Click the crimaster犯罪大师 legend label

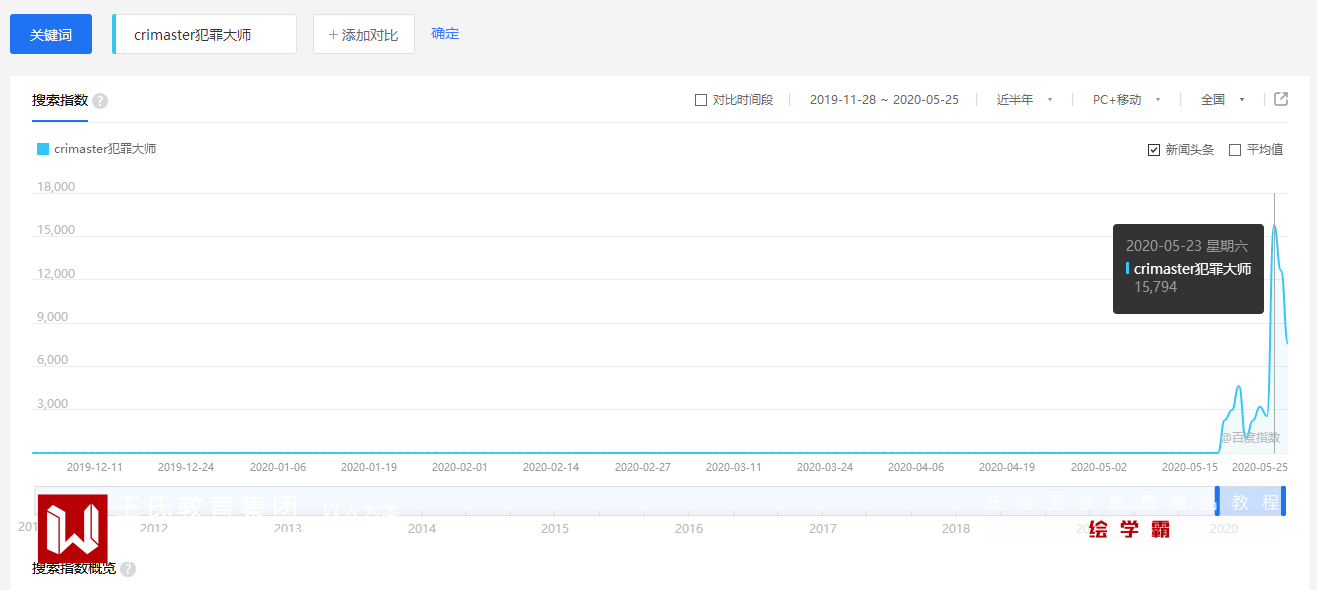tap(105, 149)
